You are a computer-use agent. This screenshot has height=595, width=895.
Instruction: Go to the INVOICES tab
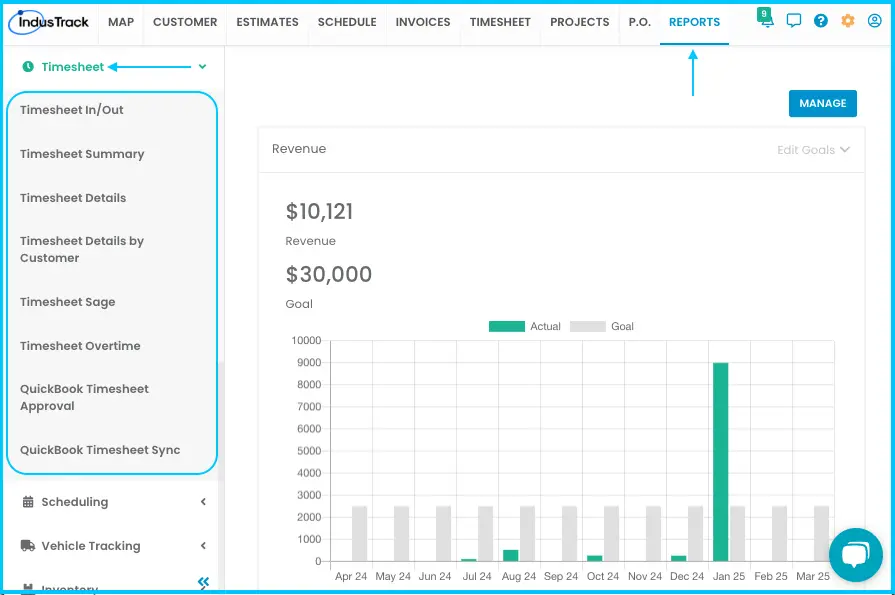click(x=423, y=22)
